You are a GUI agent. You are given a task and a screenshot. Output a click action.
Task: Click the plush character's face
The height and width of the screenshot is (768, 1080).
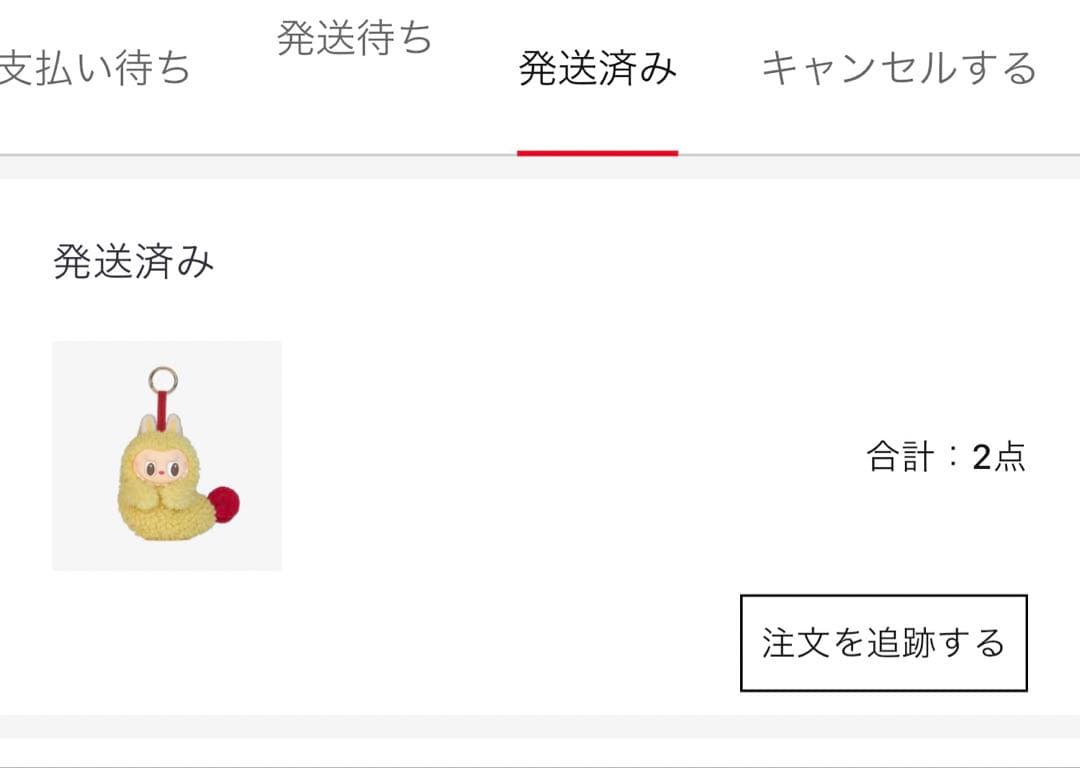point(162,470)
